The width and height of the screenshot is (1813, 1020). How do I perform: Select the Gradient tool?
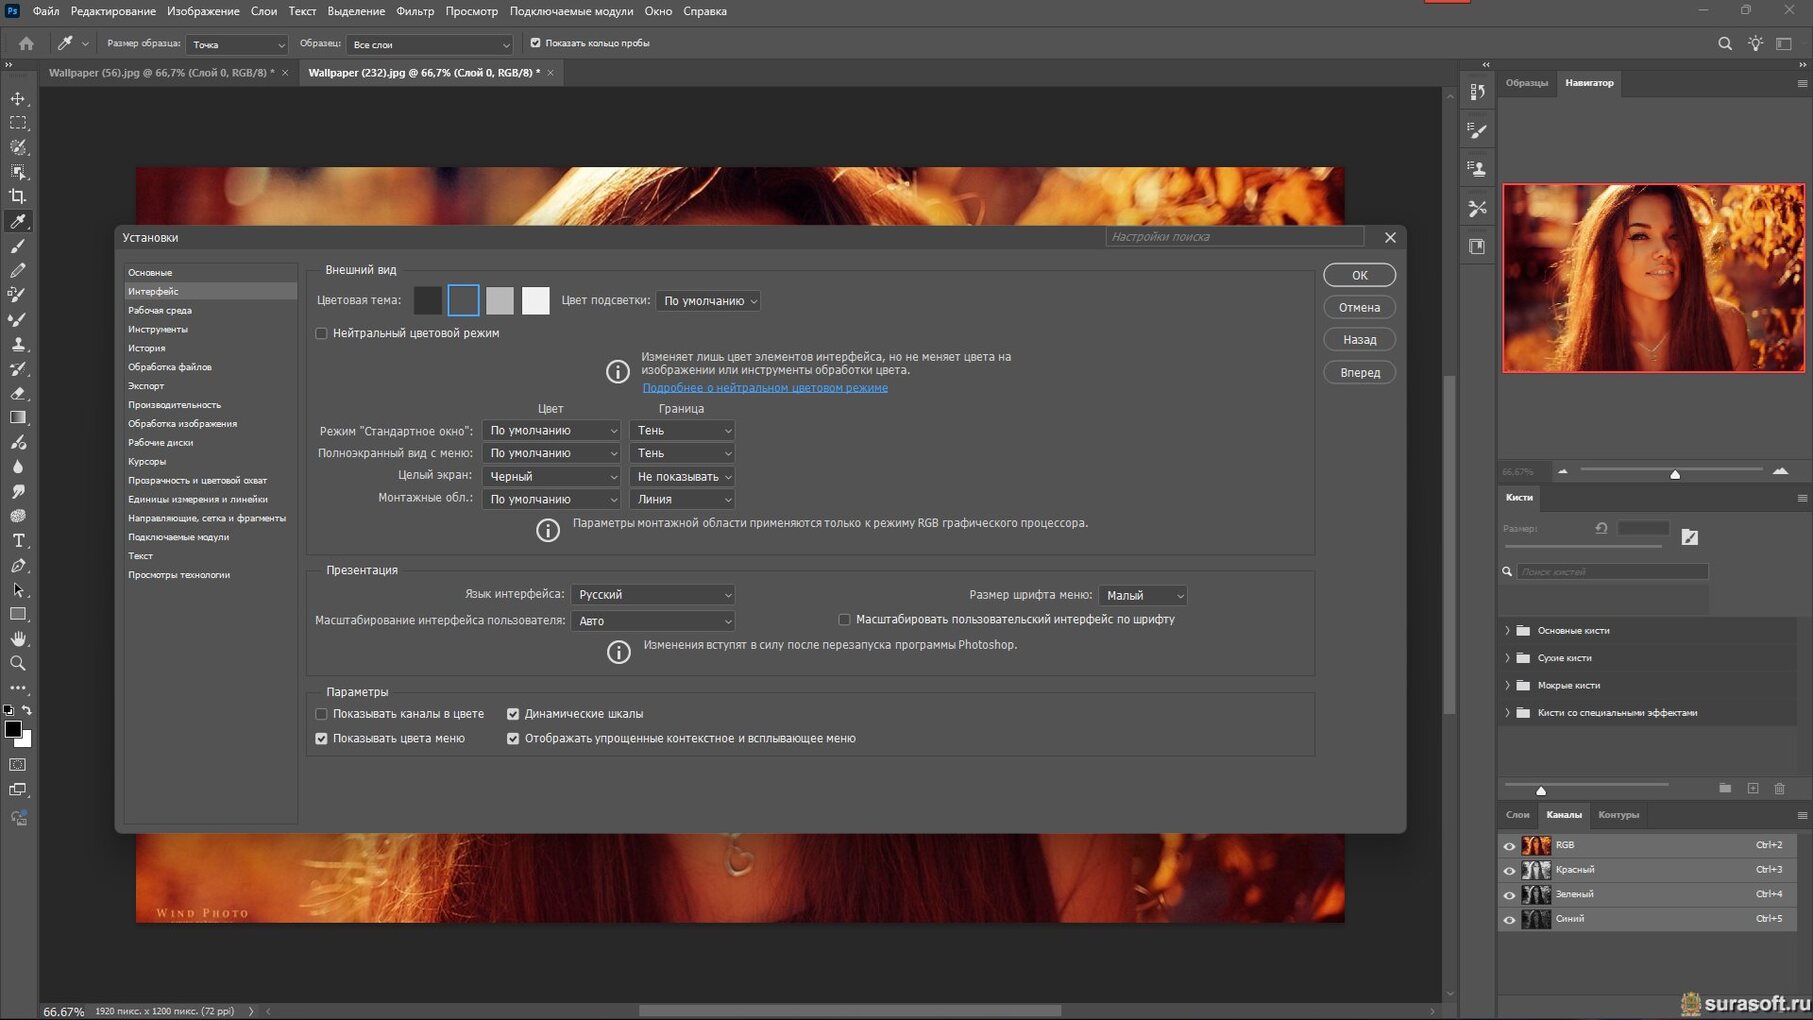pos(18,418)
